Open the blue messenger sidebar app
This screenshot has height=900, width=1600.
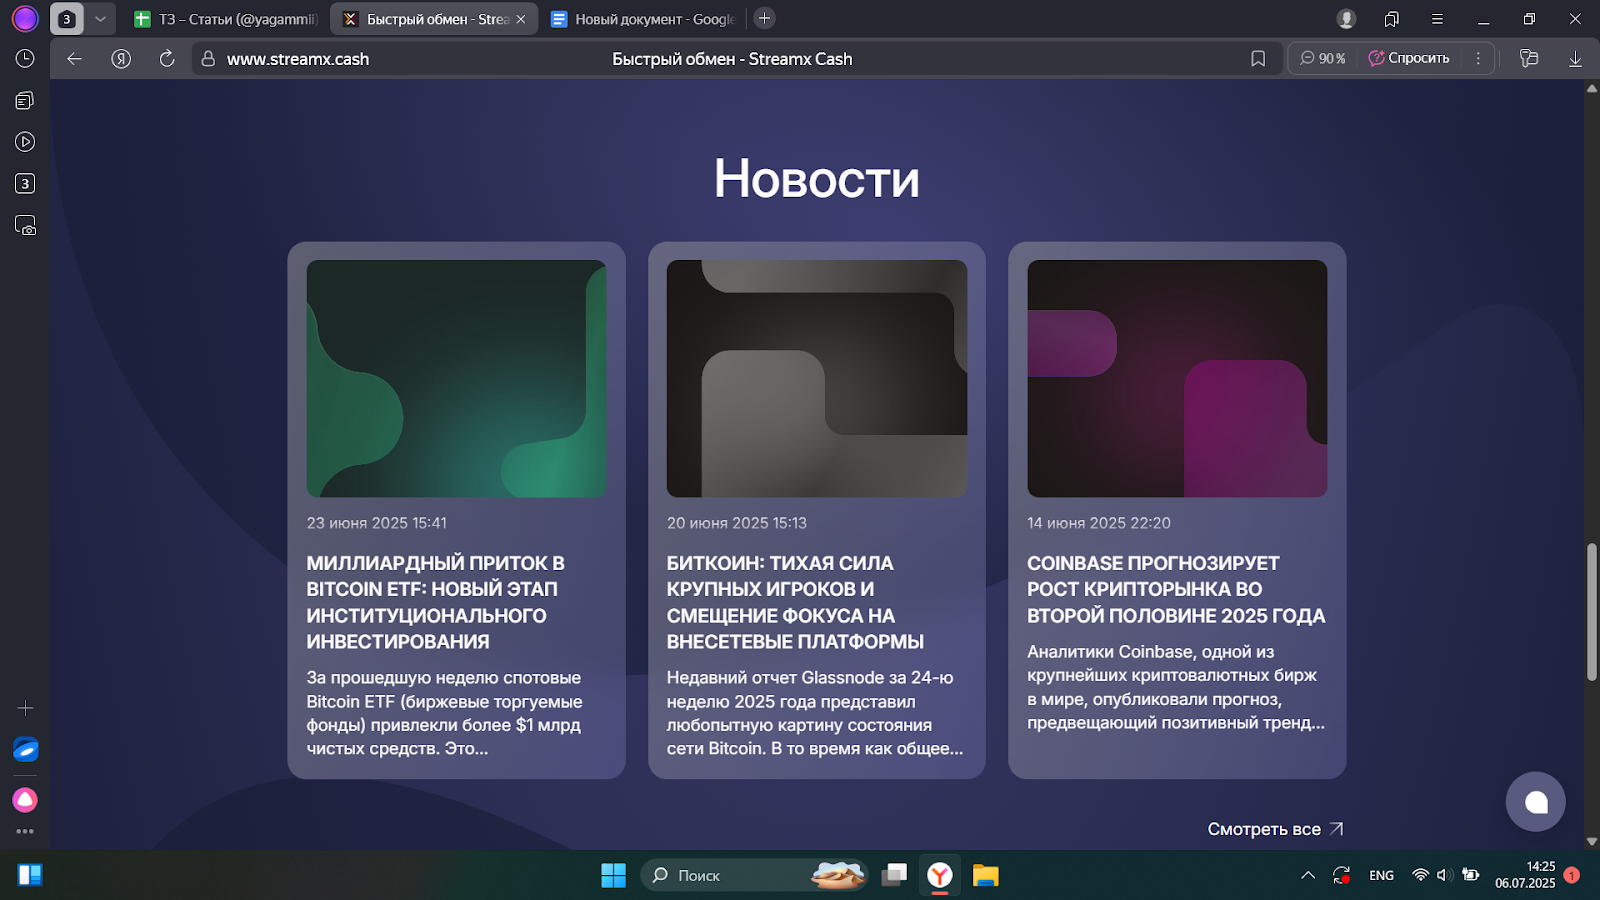(25, 749)
